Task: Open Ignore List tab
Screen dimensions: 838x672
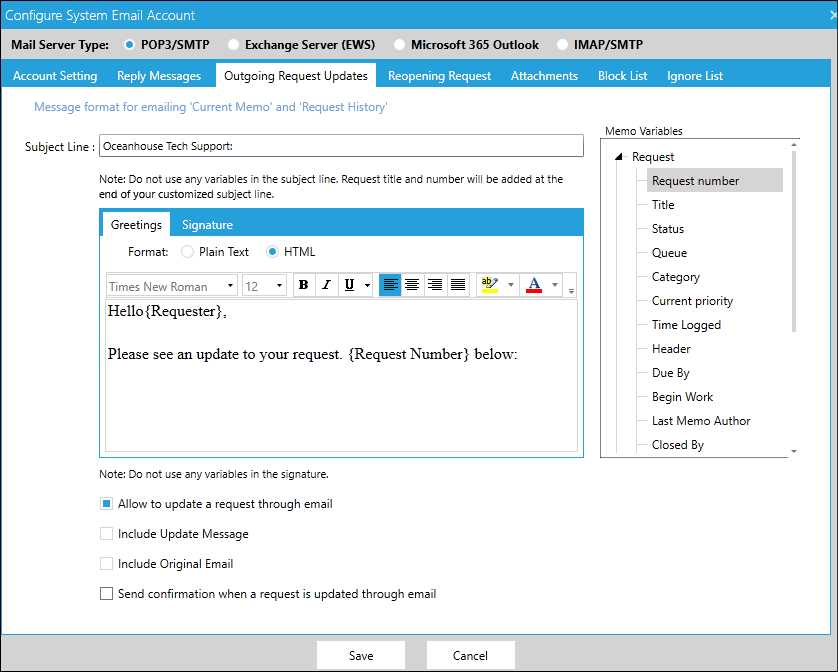Action: (x=695, y=76)
